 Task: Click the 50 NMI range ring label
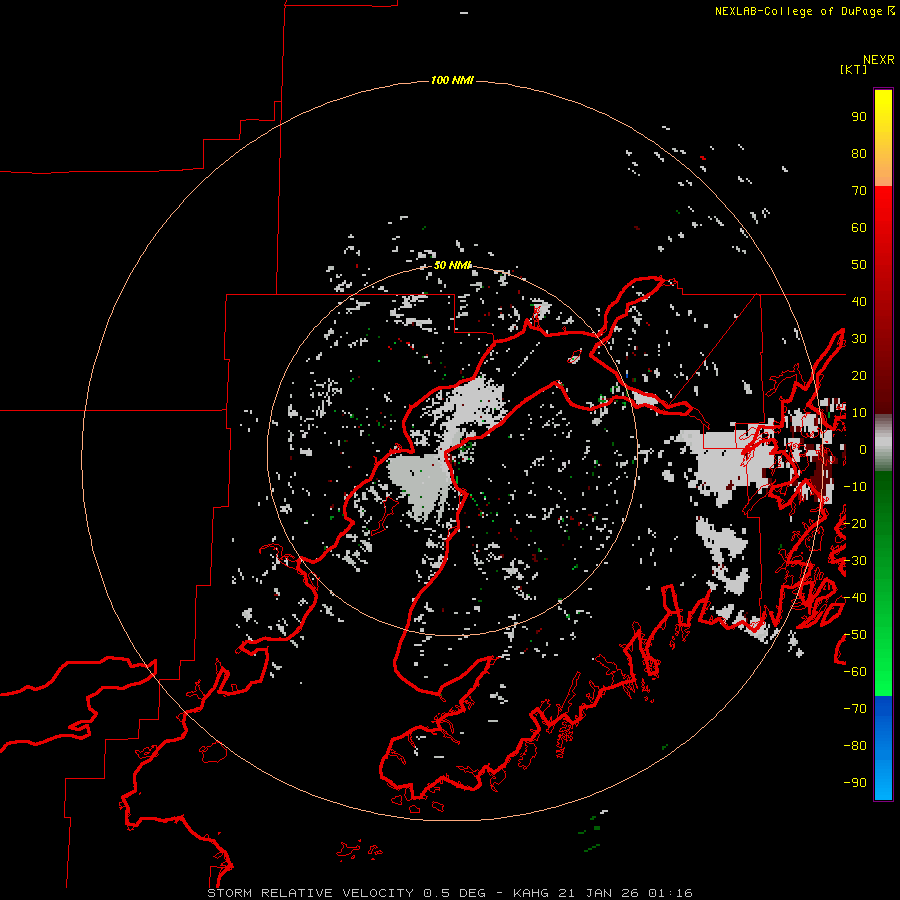(452, 265)
